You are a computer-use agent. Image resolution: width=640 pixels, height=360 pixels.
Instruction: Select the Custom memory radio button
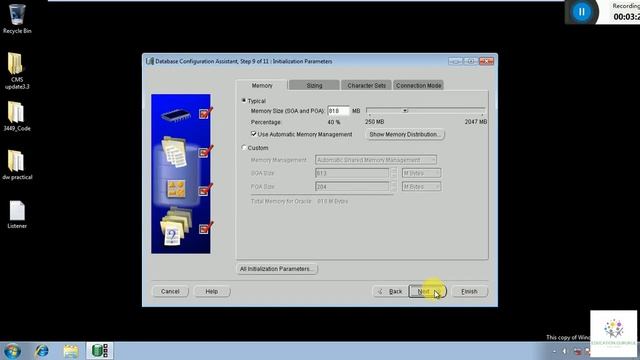tap(244, 147)
